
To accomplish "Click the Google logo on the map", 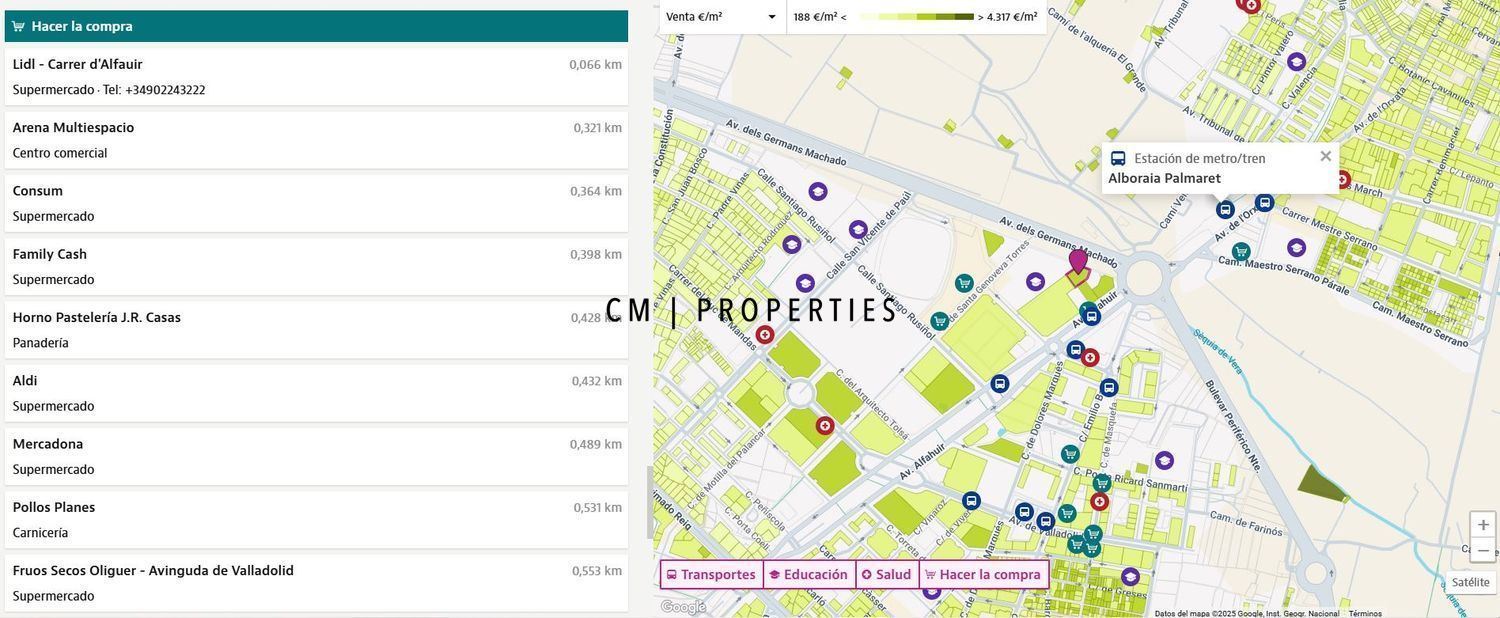I will pos(683,607).
